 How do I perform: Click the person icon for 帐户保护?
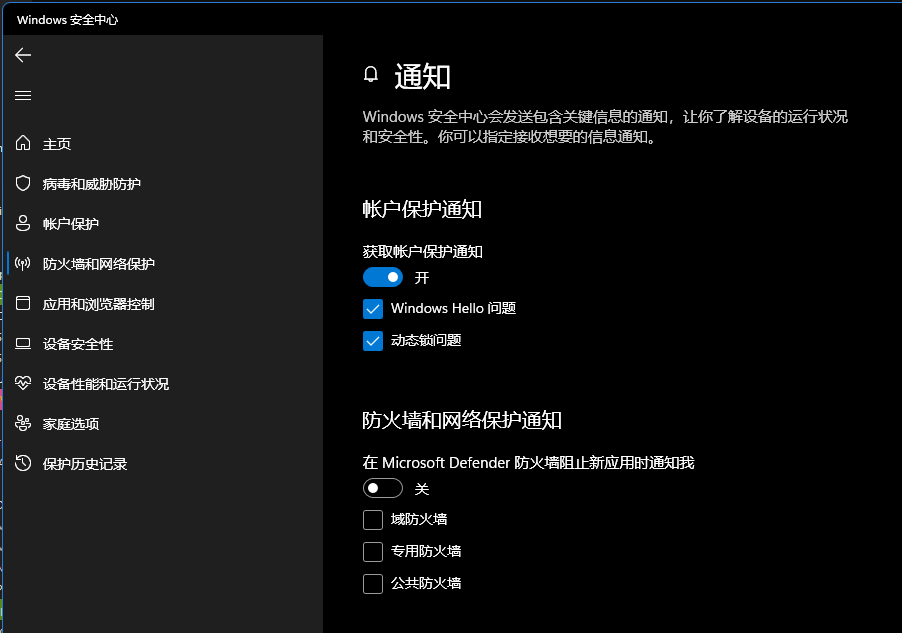(23, 223)
